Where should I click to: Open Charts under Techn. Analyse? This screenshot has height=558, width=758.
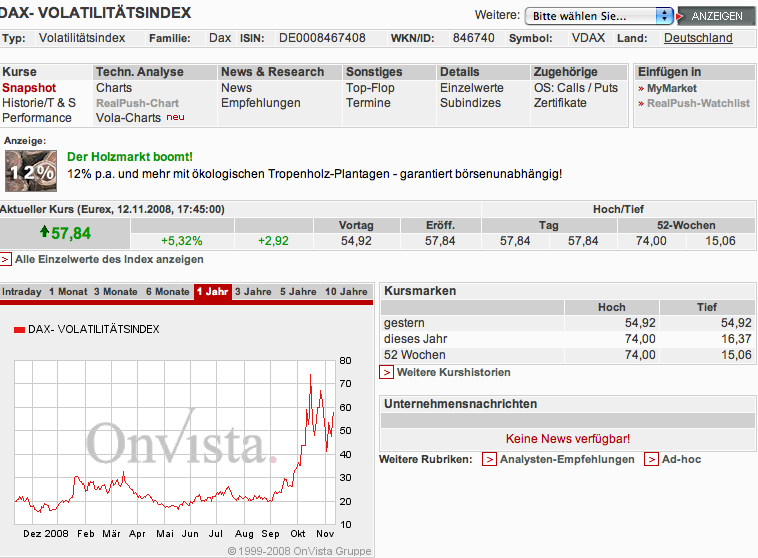click(x=114, y=88)
